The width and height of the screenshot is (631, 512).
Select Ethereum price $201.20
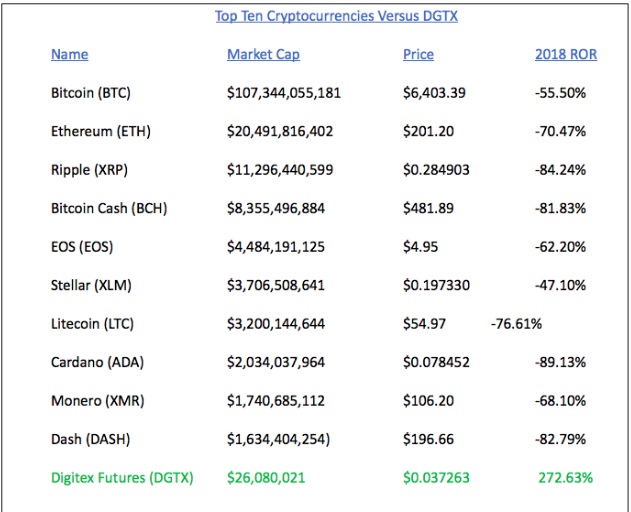[x=428, y=132]
